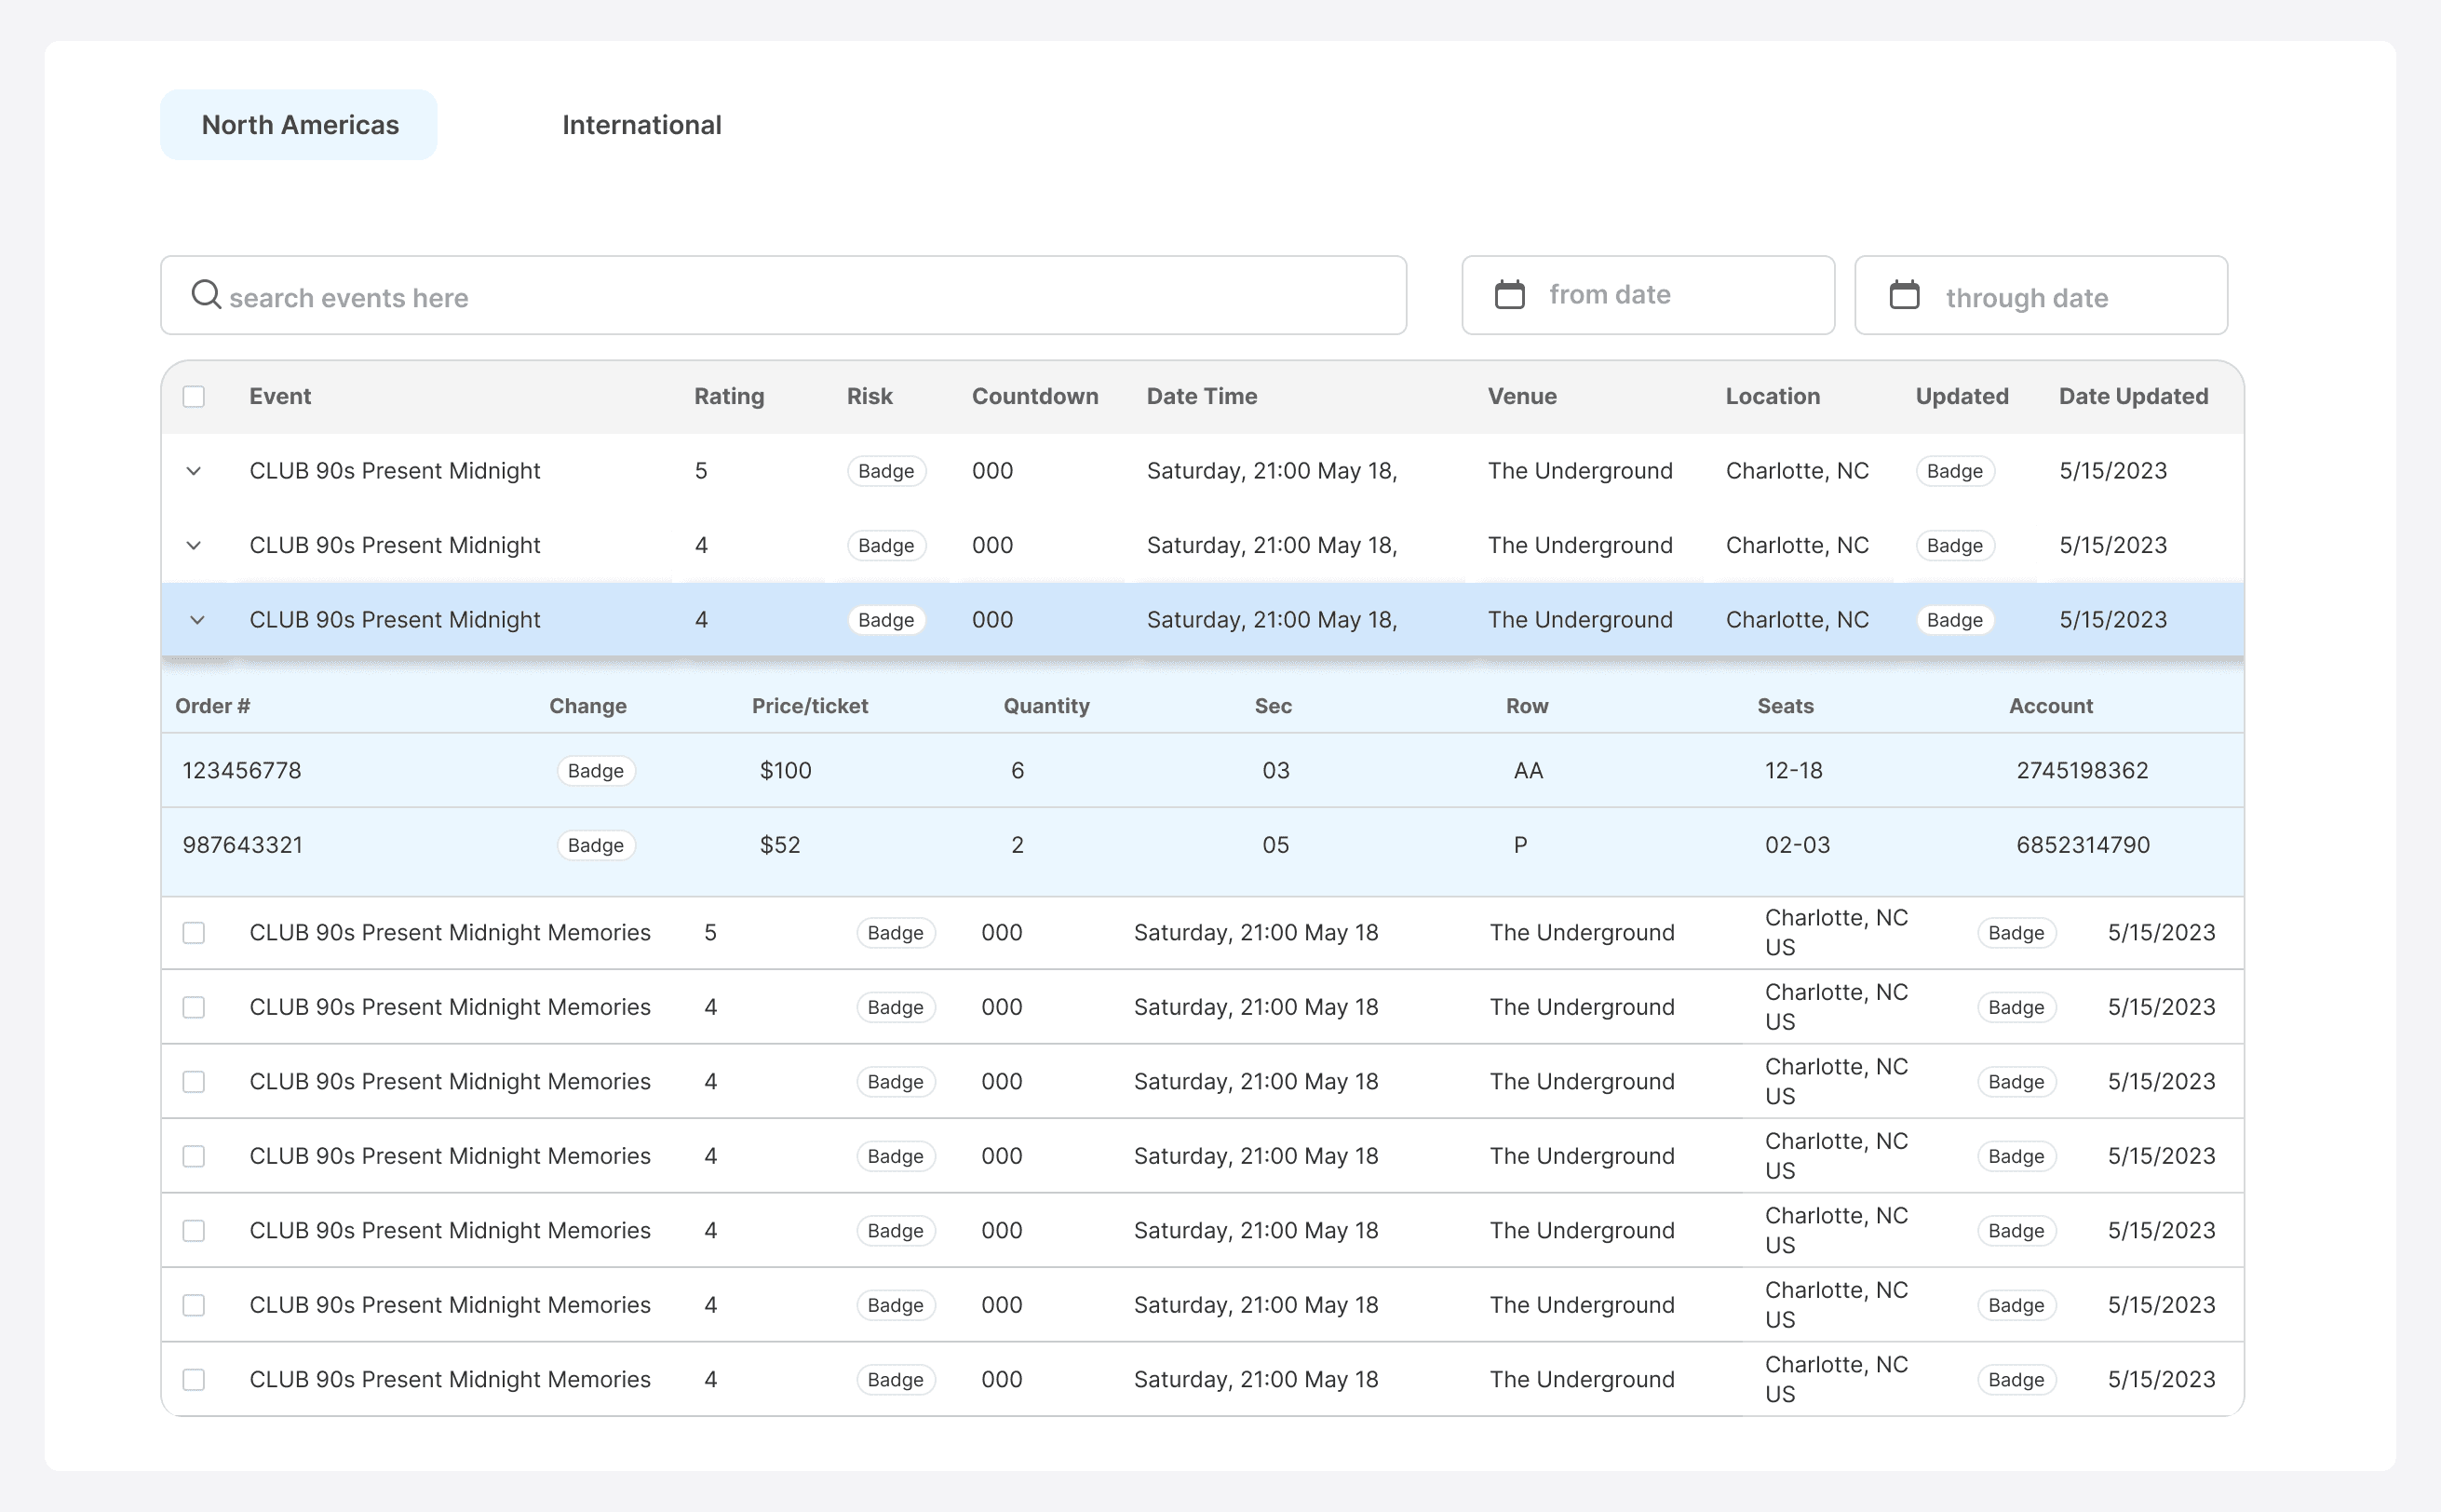Select the North Americas tab
The height and width of the screenshot is (1512, 2441).
click(299, 125)
